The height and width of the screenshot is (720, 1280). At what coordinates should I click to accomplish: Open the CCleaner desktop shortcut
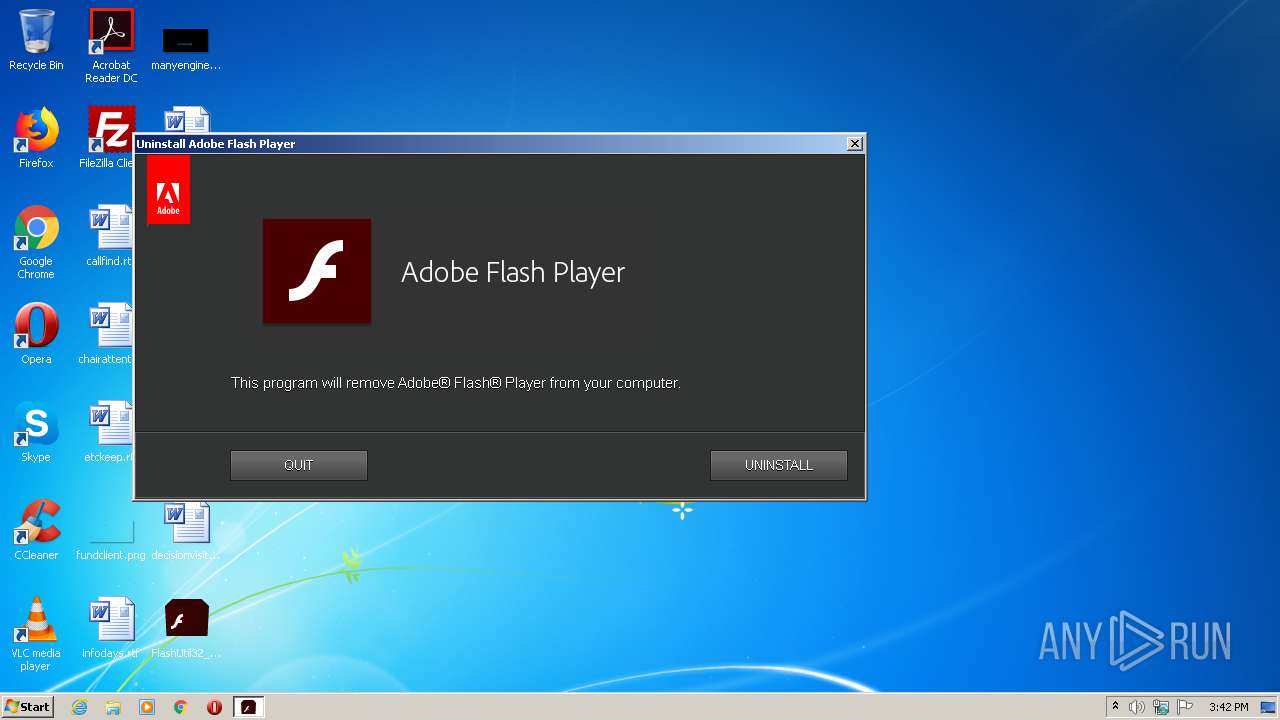pos(36,530)
